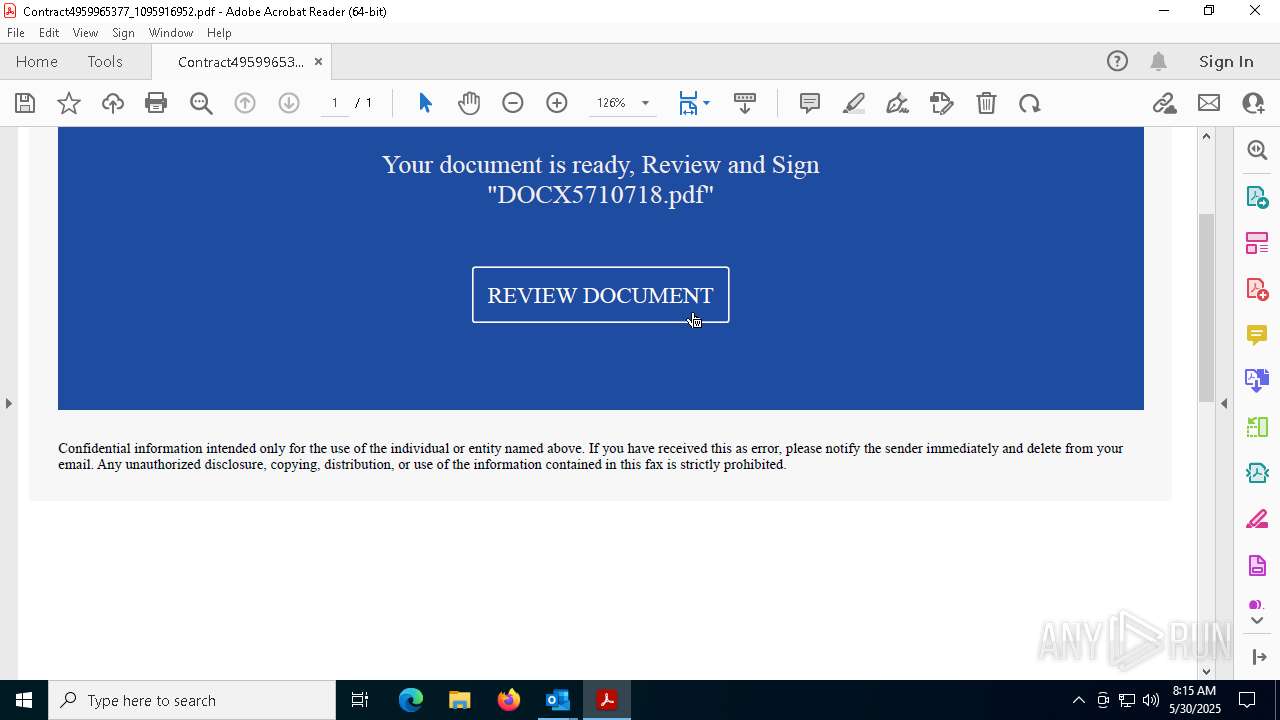Screen dimensions: 1280x720
Task: Open the Edit menu
Action: 49,33
